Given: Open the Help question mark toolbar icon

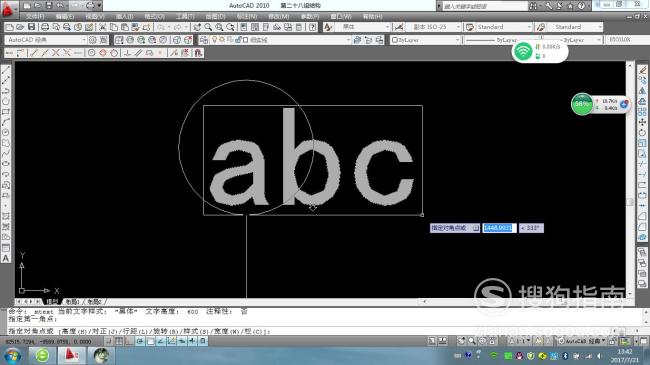Looking at the screenshot, I should [313, 27].
